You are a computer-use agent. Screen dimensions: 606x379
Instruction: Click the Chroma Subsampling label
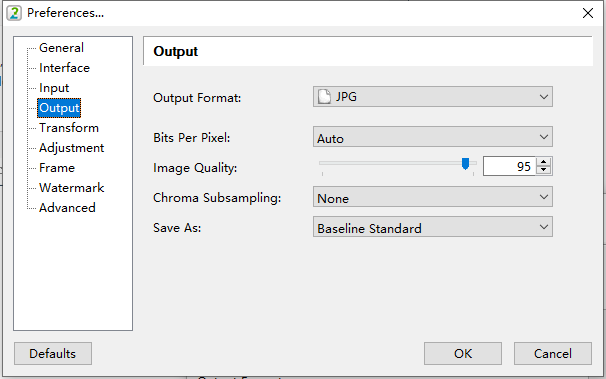click(217, 198)
